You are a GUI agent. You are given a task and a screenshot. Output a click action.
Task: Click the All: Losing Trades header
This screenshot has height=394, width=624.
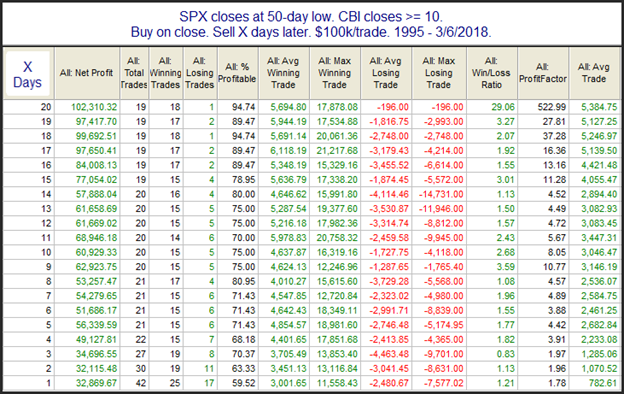pos(200,73)
